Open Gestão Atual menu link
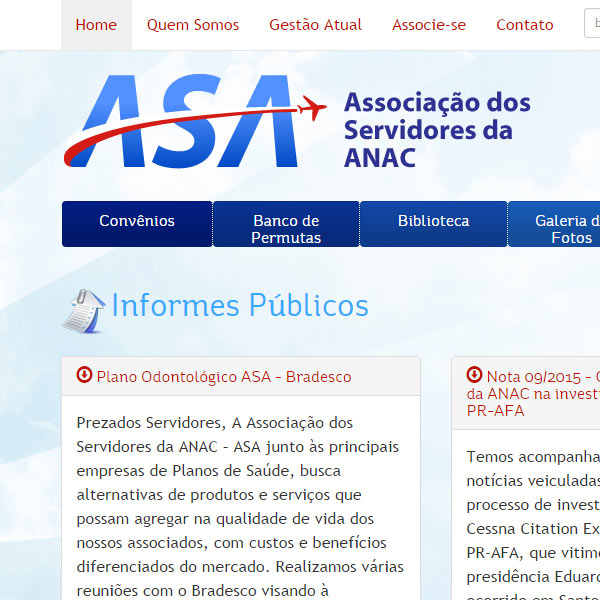Viewport: 600px width, 600px height. click(x=315, y=25)
